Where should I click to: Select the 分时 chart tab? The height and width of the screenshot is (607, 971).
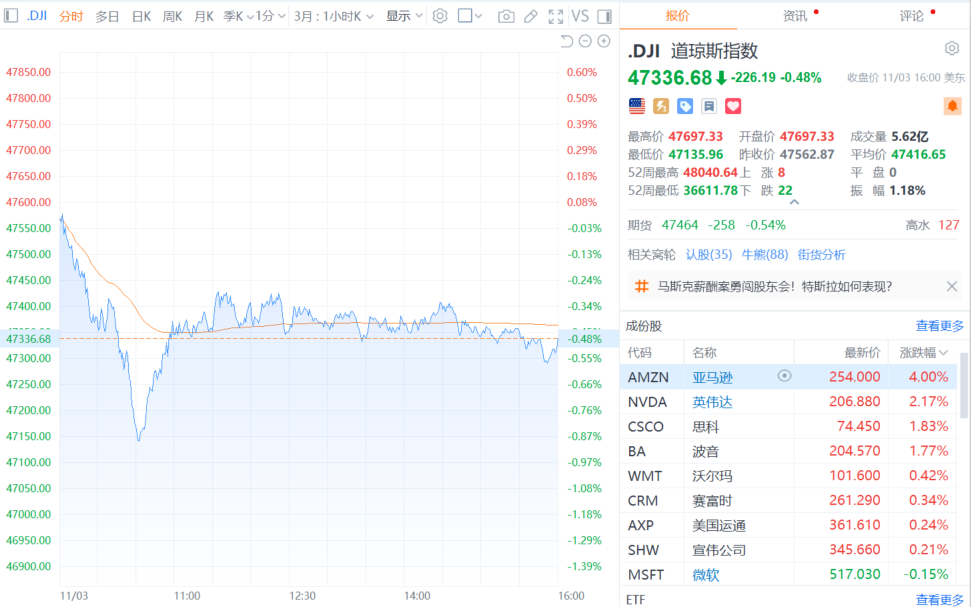[71, 16]
